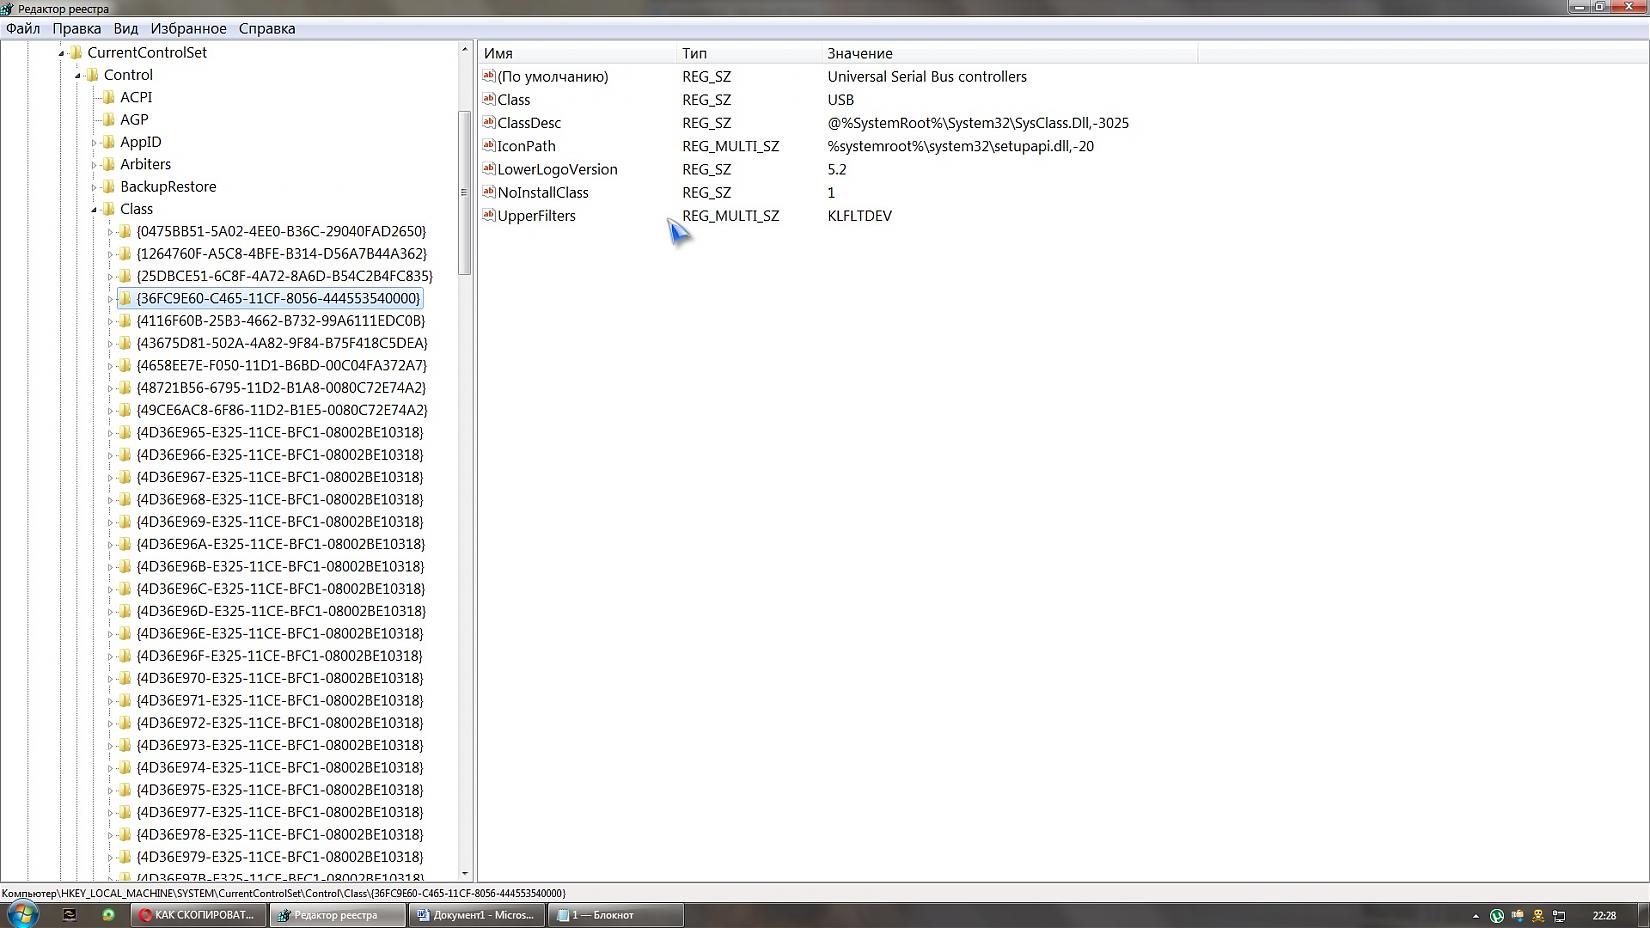Image resolution: width=1650 pixels, height=928 pixels.
Task: Select the NoInstallClass registry value
Action: pyautogui.click(x=542, y=192)
